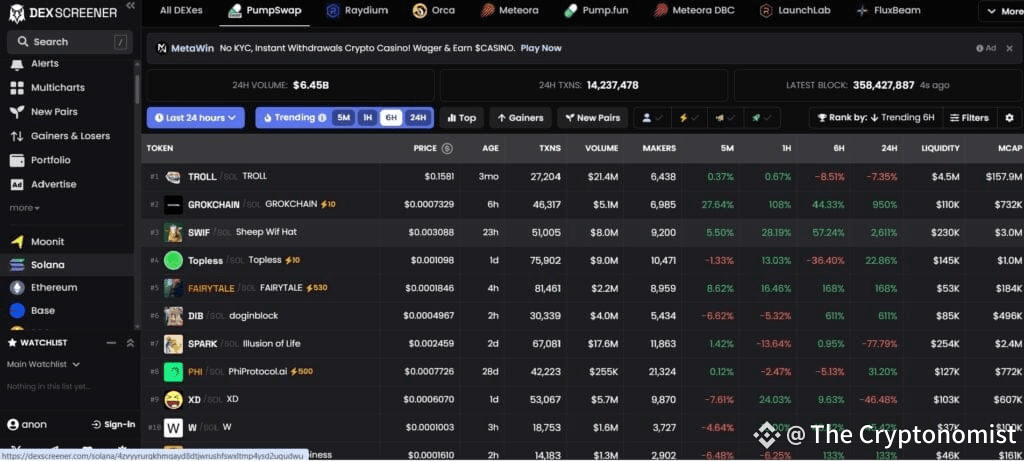The height and width of the screenshot is (461, 1024).
Task: Open the More DEXes dropdown
Action: click(x=1003, y=11)
